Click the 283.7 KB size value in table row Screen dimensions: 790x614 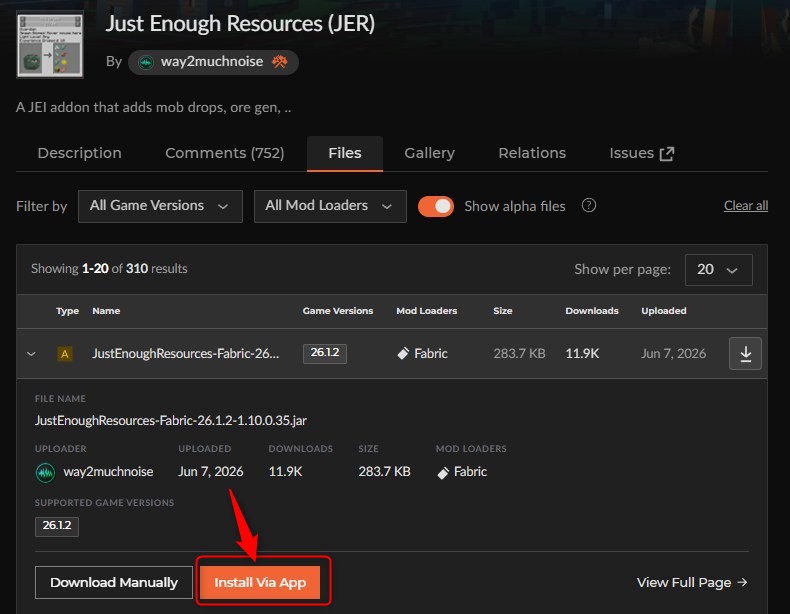(x=519, y=354)
